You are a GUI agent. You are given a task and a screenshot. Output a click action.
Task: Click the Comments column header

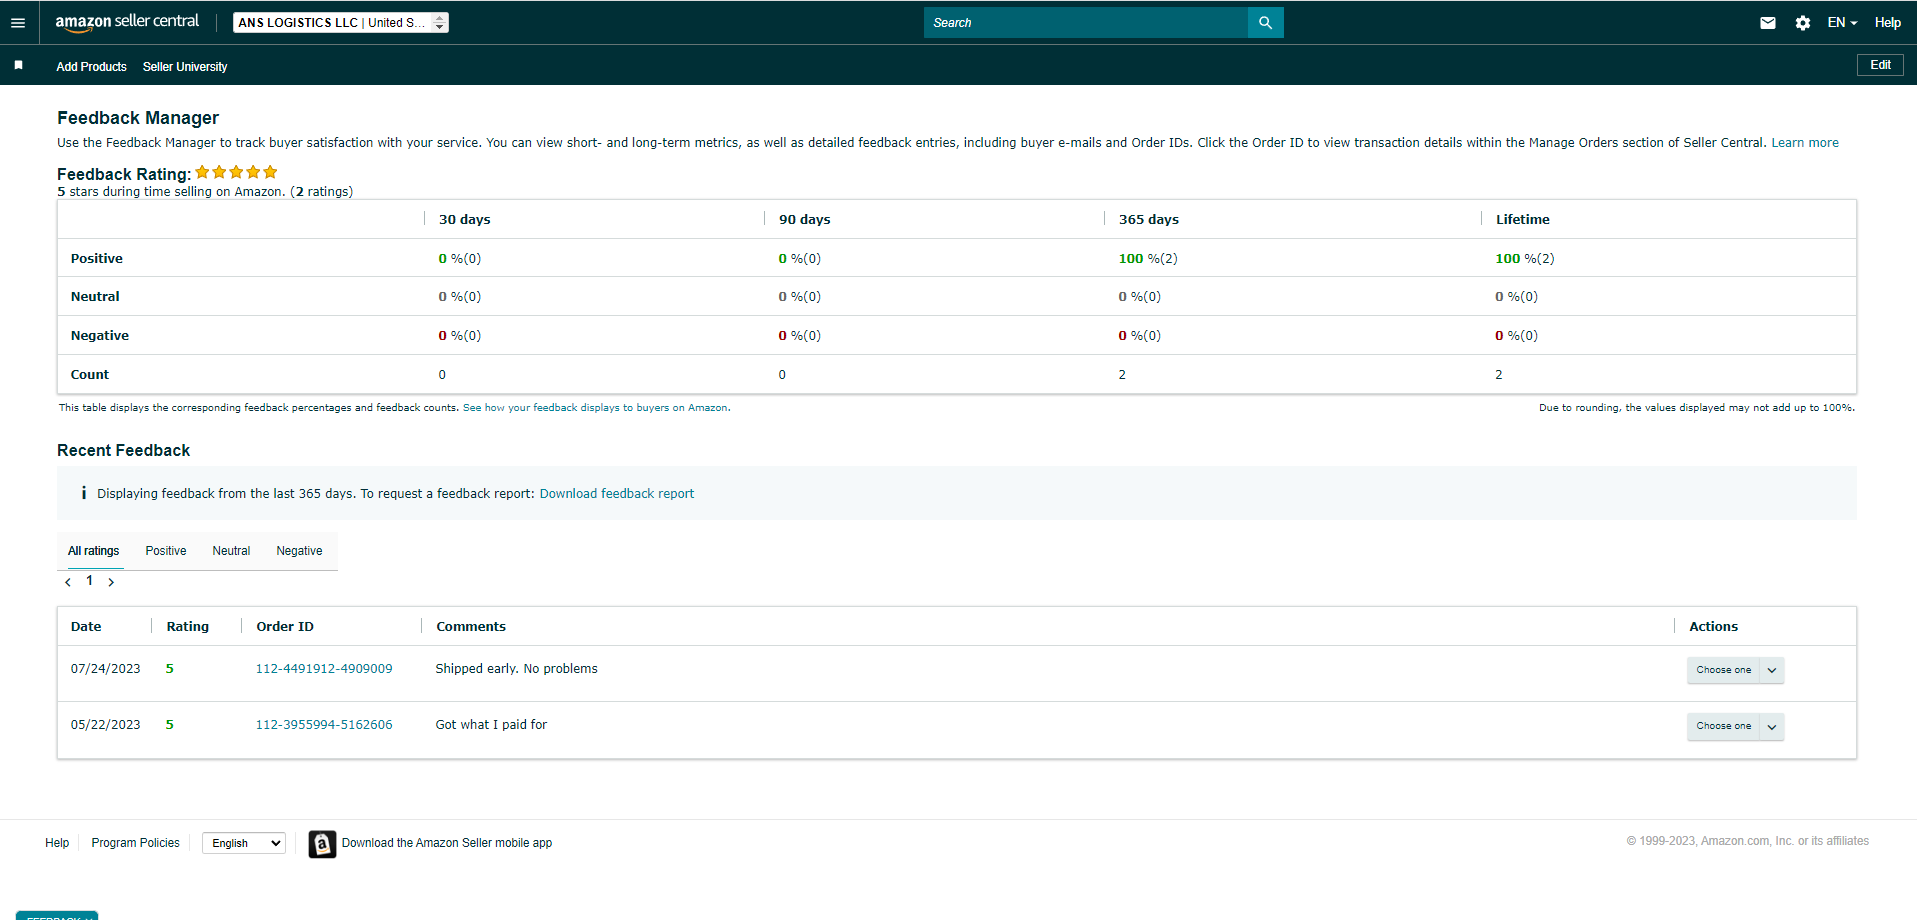[471, 627]
